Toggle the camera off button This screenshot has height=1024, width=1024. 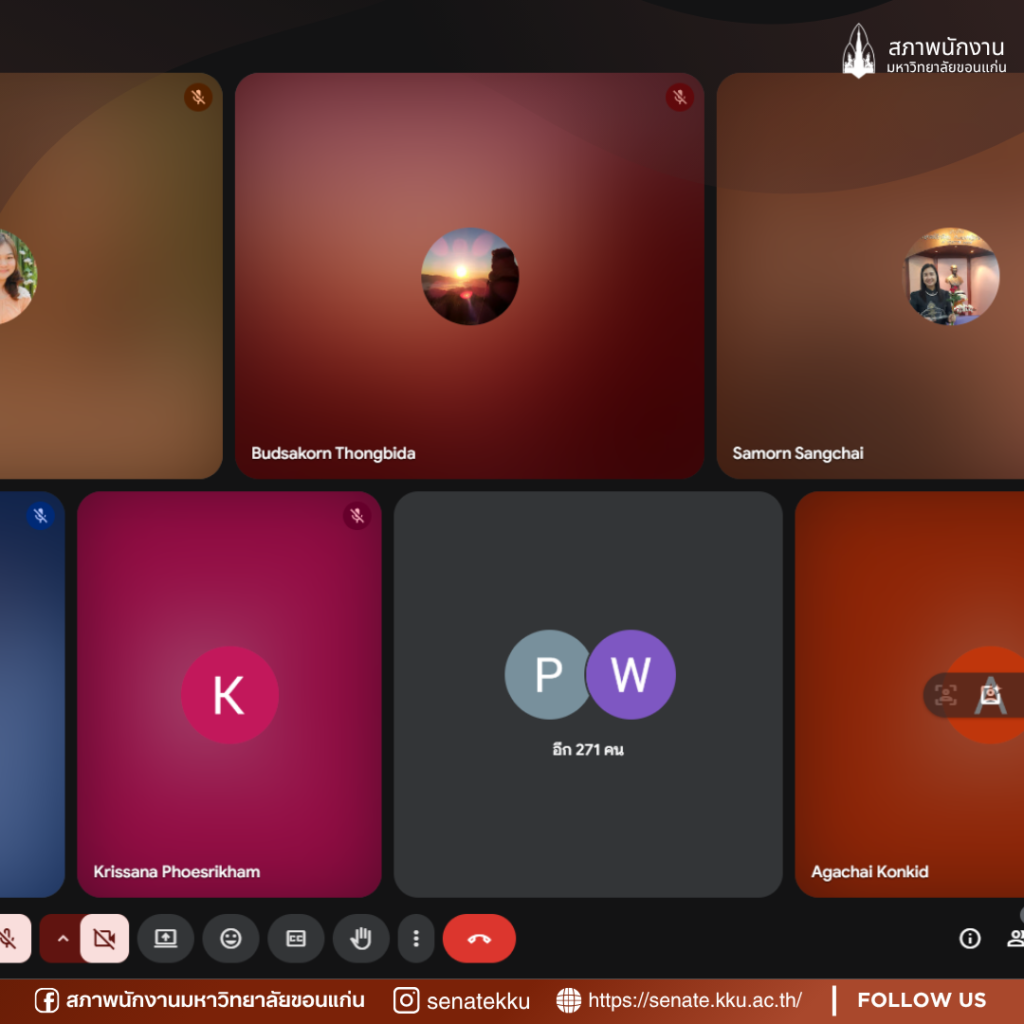(x=104, y=938)
